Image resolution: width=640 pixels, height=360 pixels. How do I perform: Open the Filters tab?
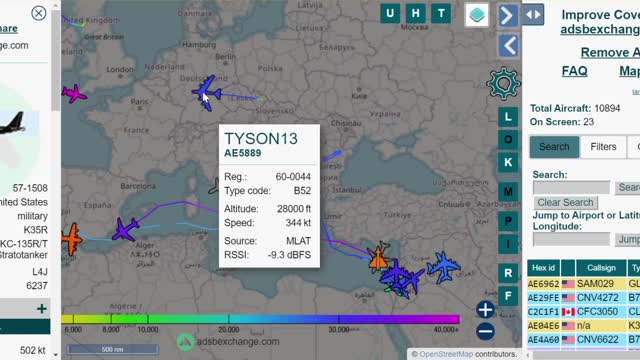pyautogui.click(x=603, y=147)
